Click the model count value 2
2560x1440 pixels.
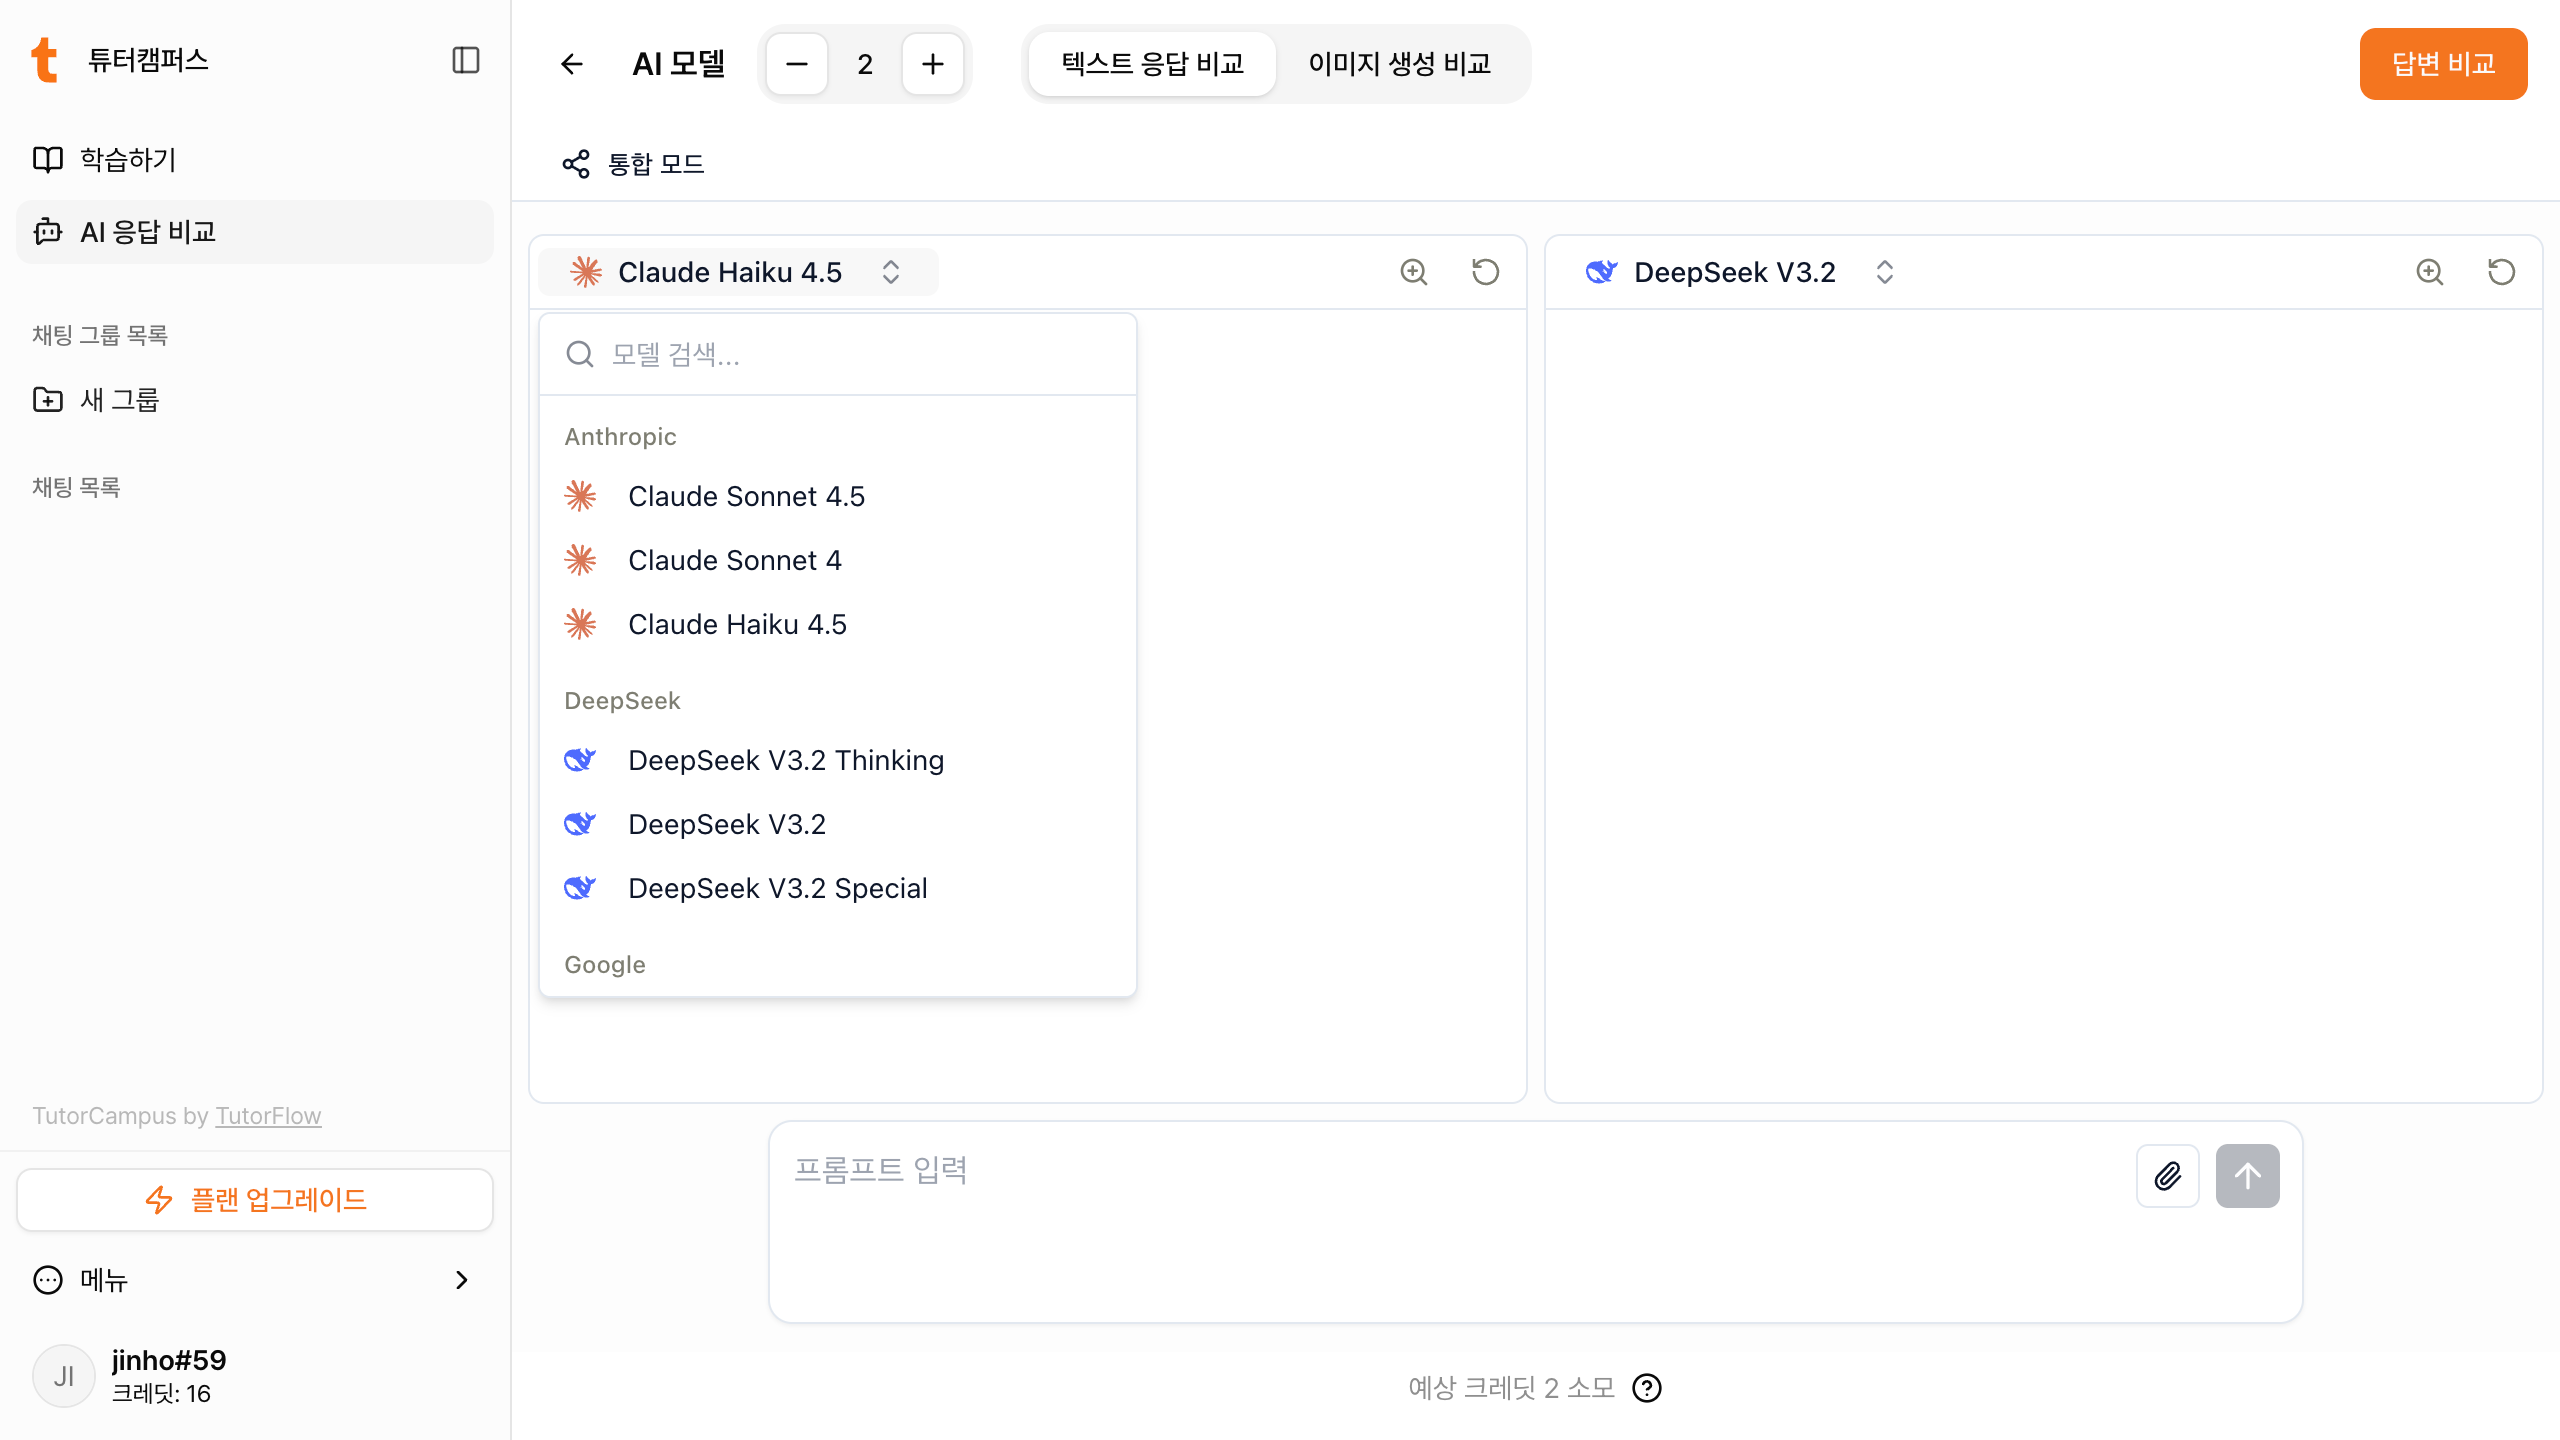click(x=865, y=64)
